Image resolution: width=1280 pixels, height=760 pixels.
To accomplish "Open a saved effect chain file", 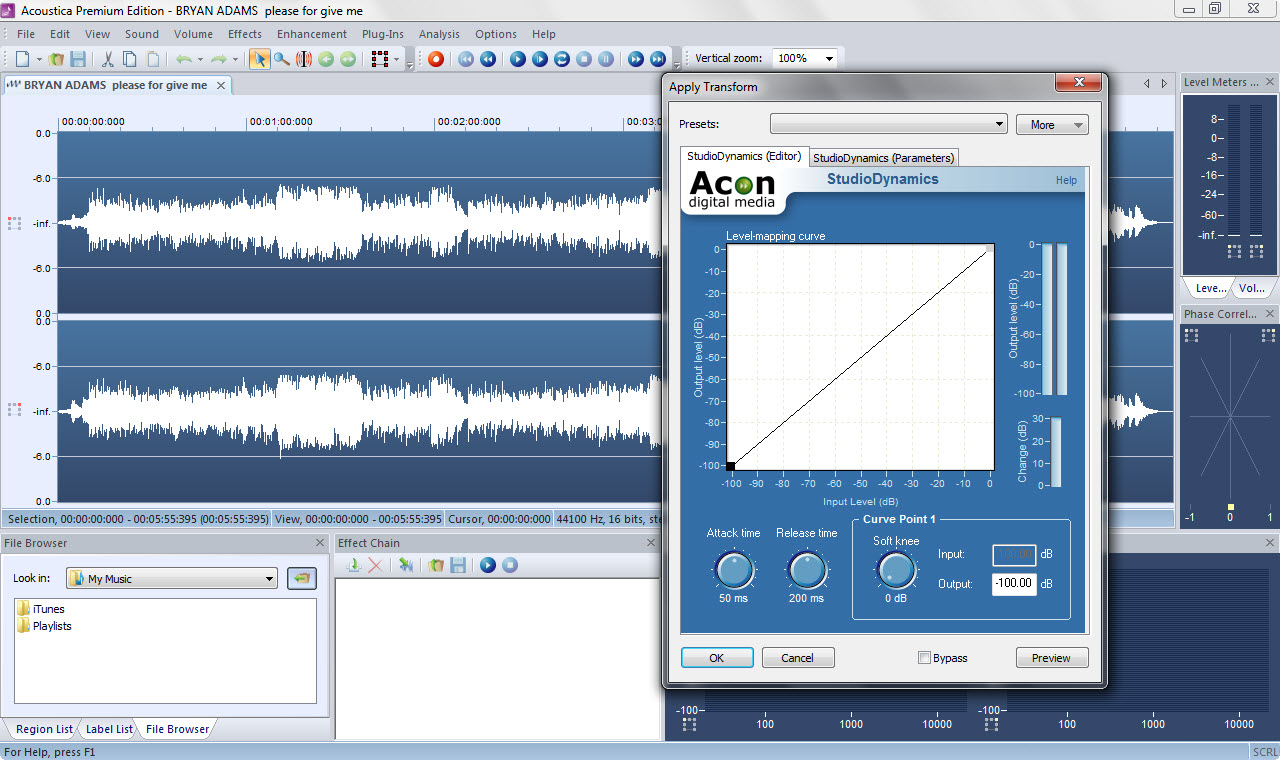I will [x=436, y=565].
